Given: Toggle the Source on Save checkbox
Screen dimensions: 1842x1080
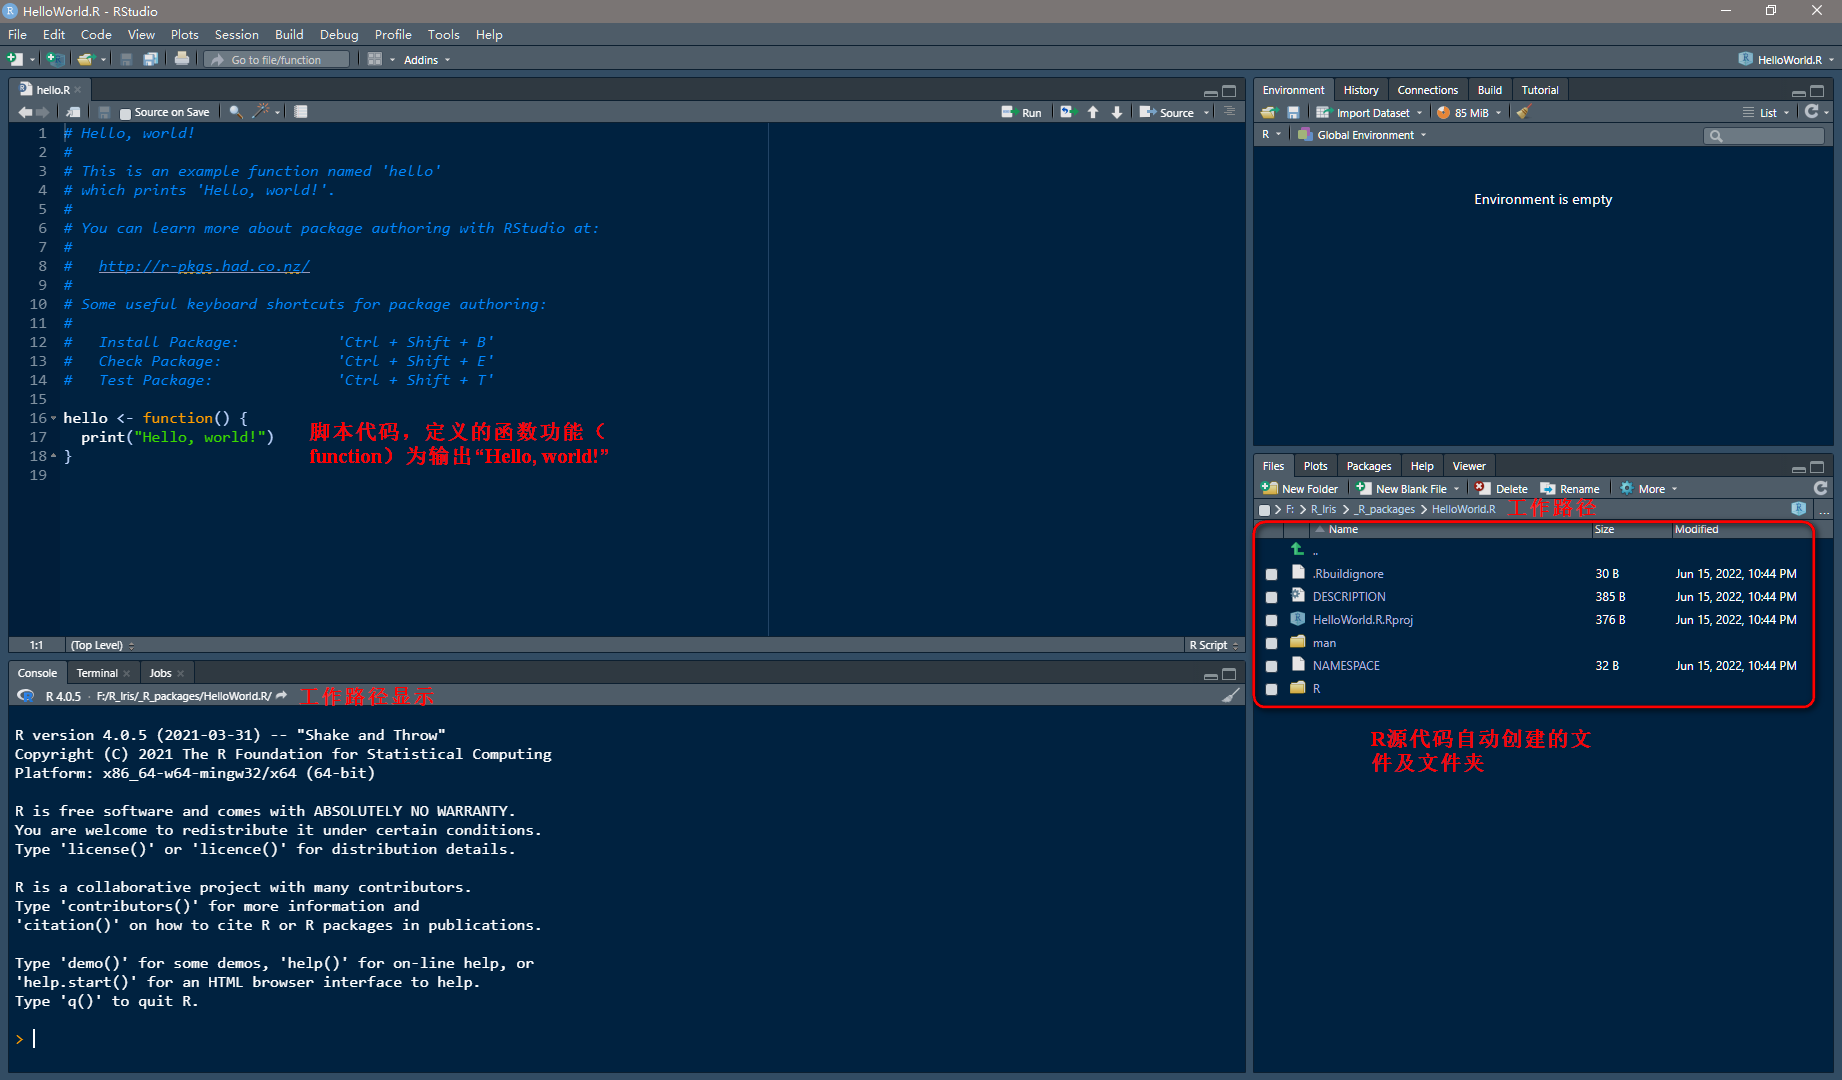Looking at the screenshot, I should pos(125,113).
